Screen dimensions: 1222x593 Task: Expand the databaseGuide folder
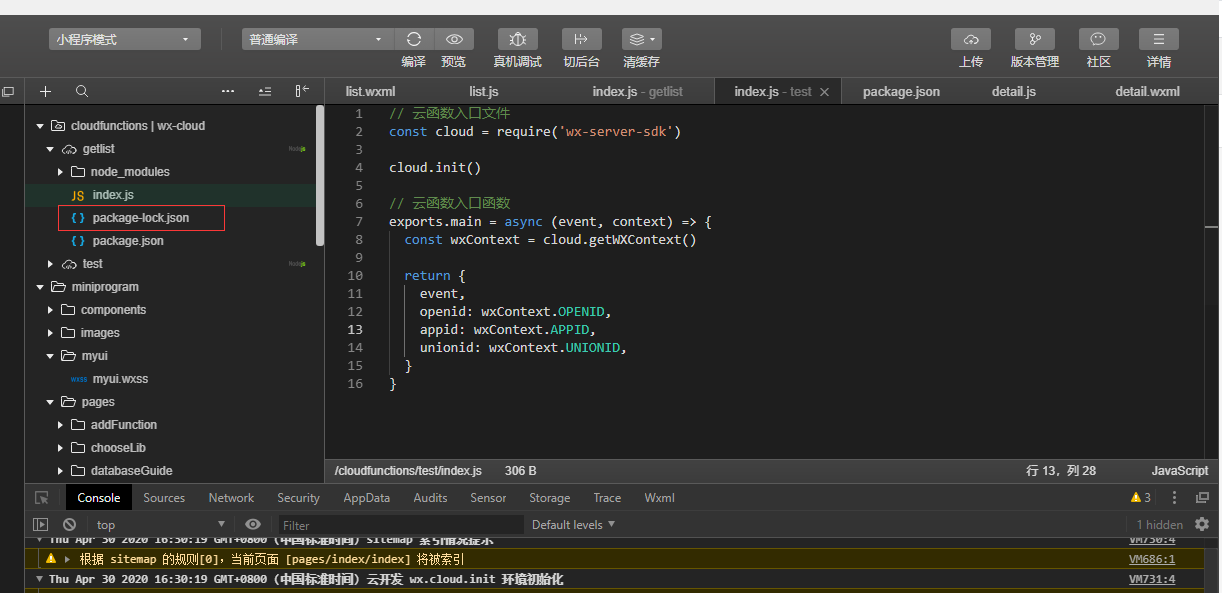click(x=60, y=471)
